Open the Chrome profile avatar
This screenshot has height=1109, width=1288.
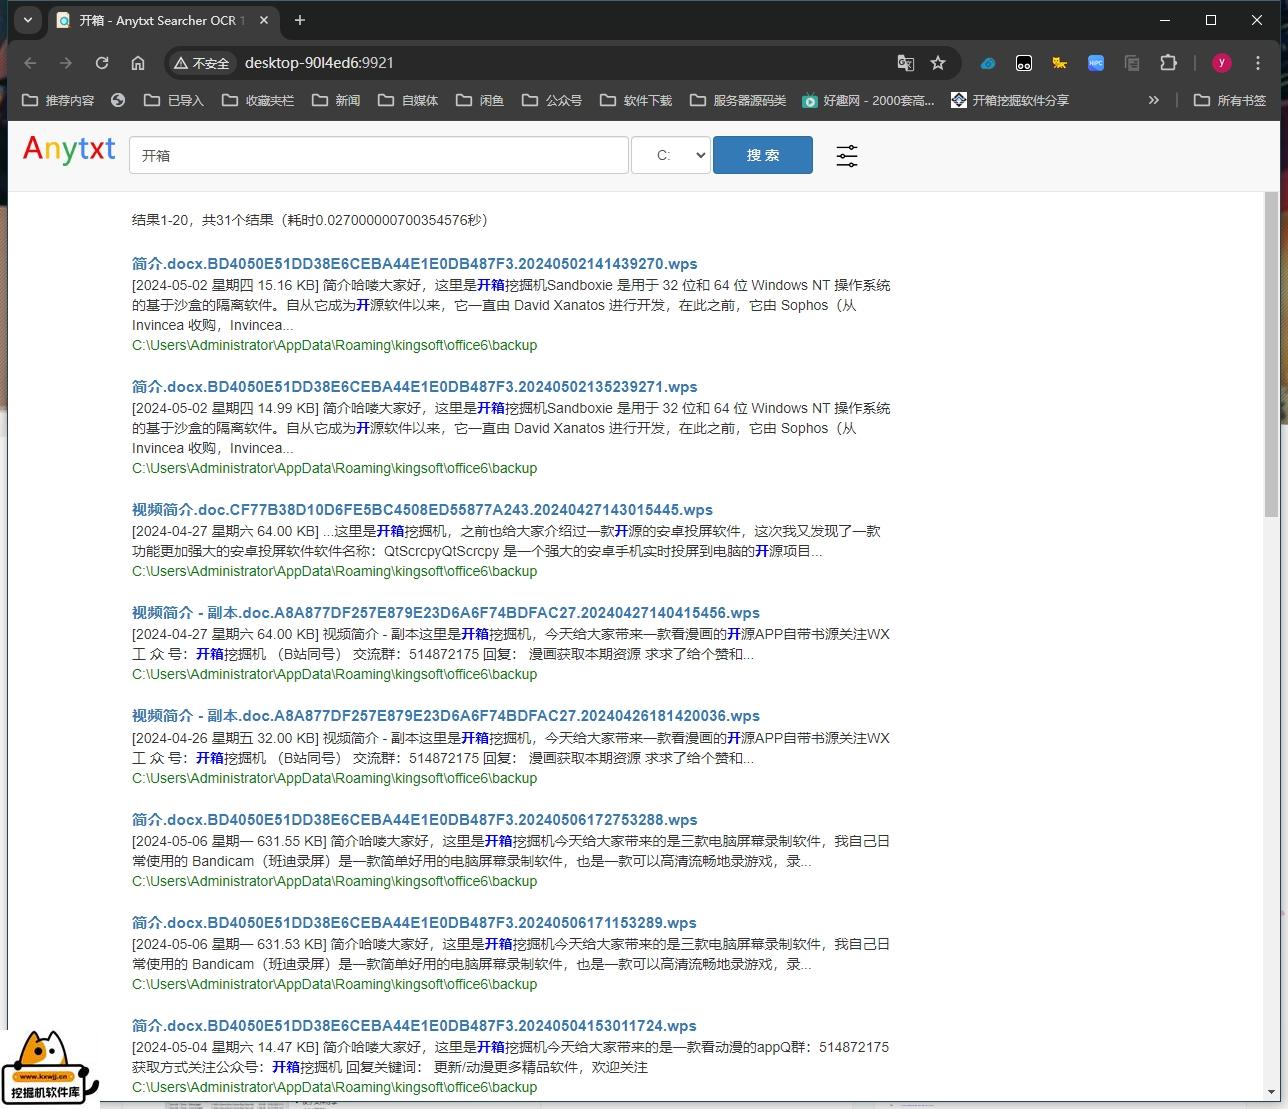[1221, 63]
